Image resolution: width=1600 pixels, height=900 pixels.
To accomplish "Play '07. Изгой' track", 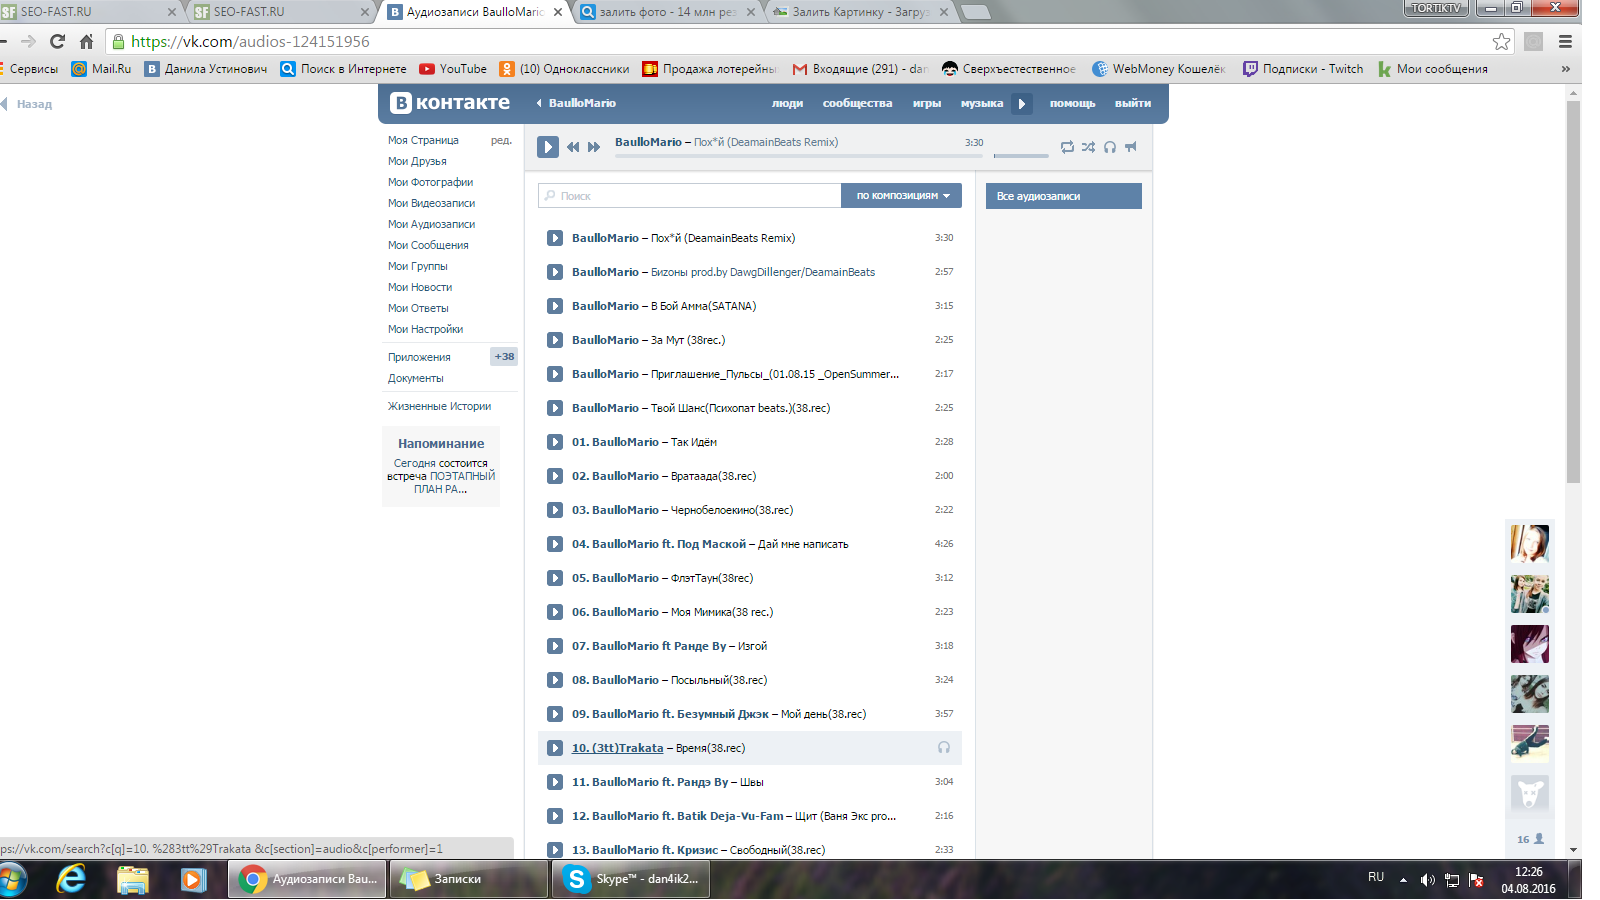I will [555, 646].
